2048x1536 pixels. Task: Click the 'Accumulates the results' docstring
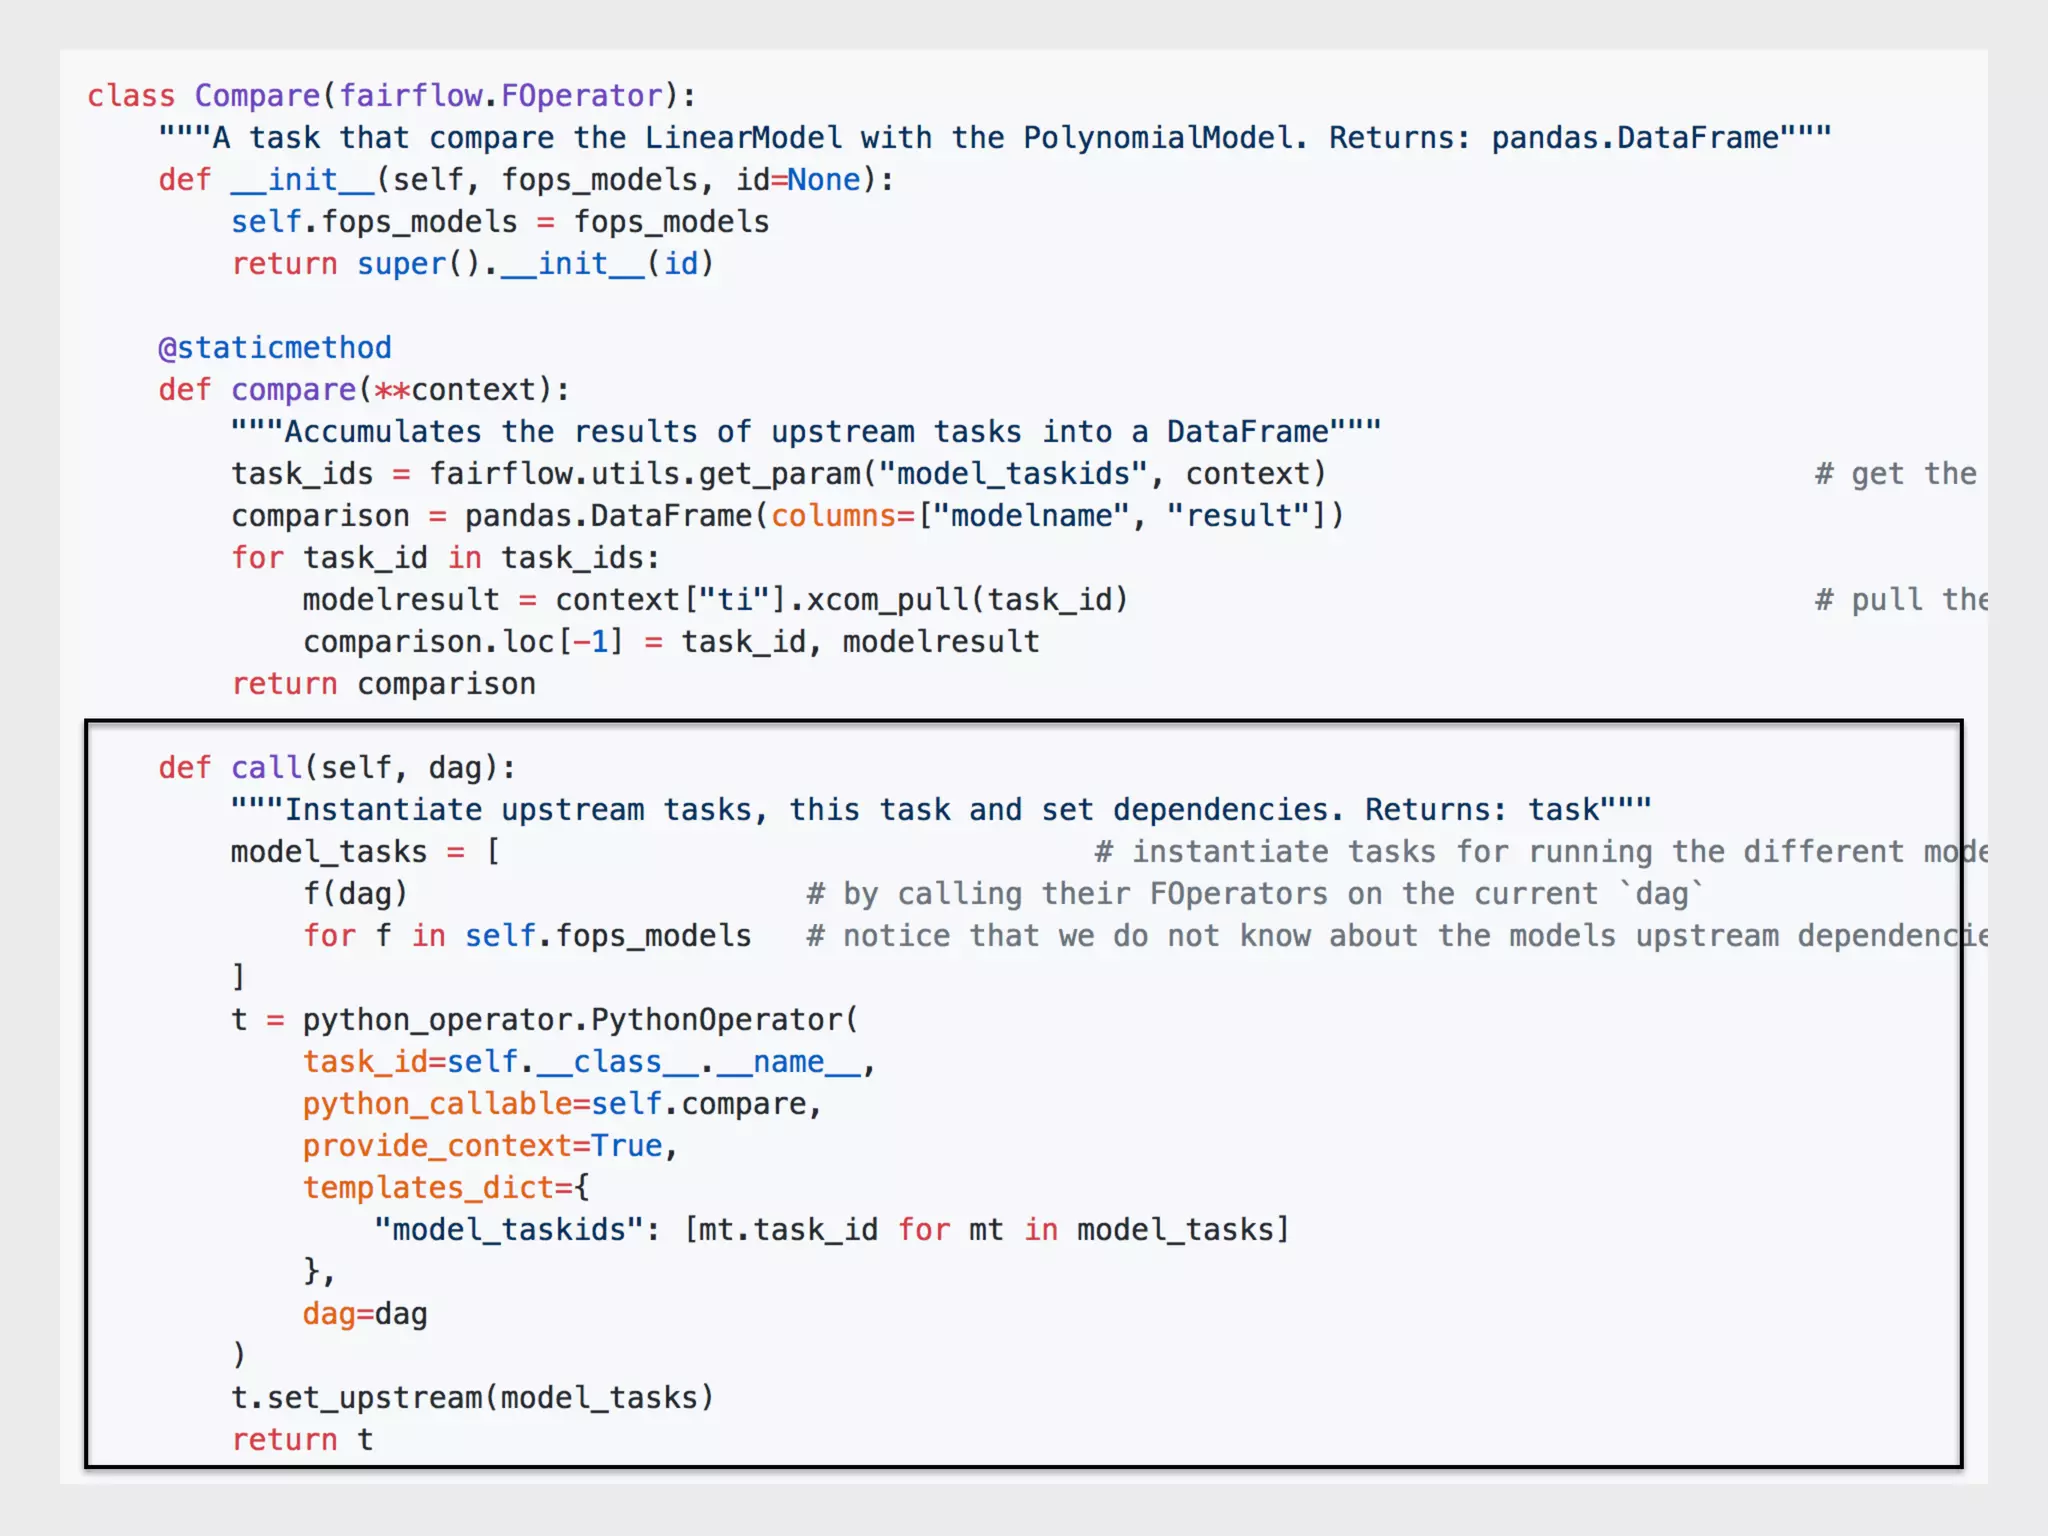tap(806, 432)
